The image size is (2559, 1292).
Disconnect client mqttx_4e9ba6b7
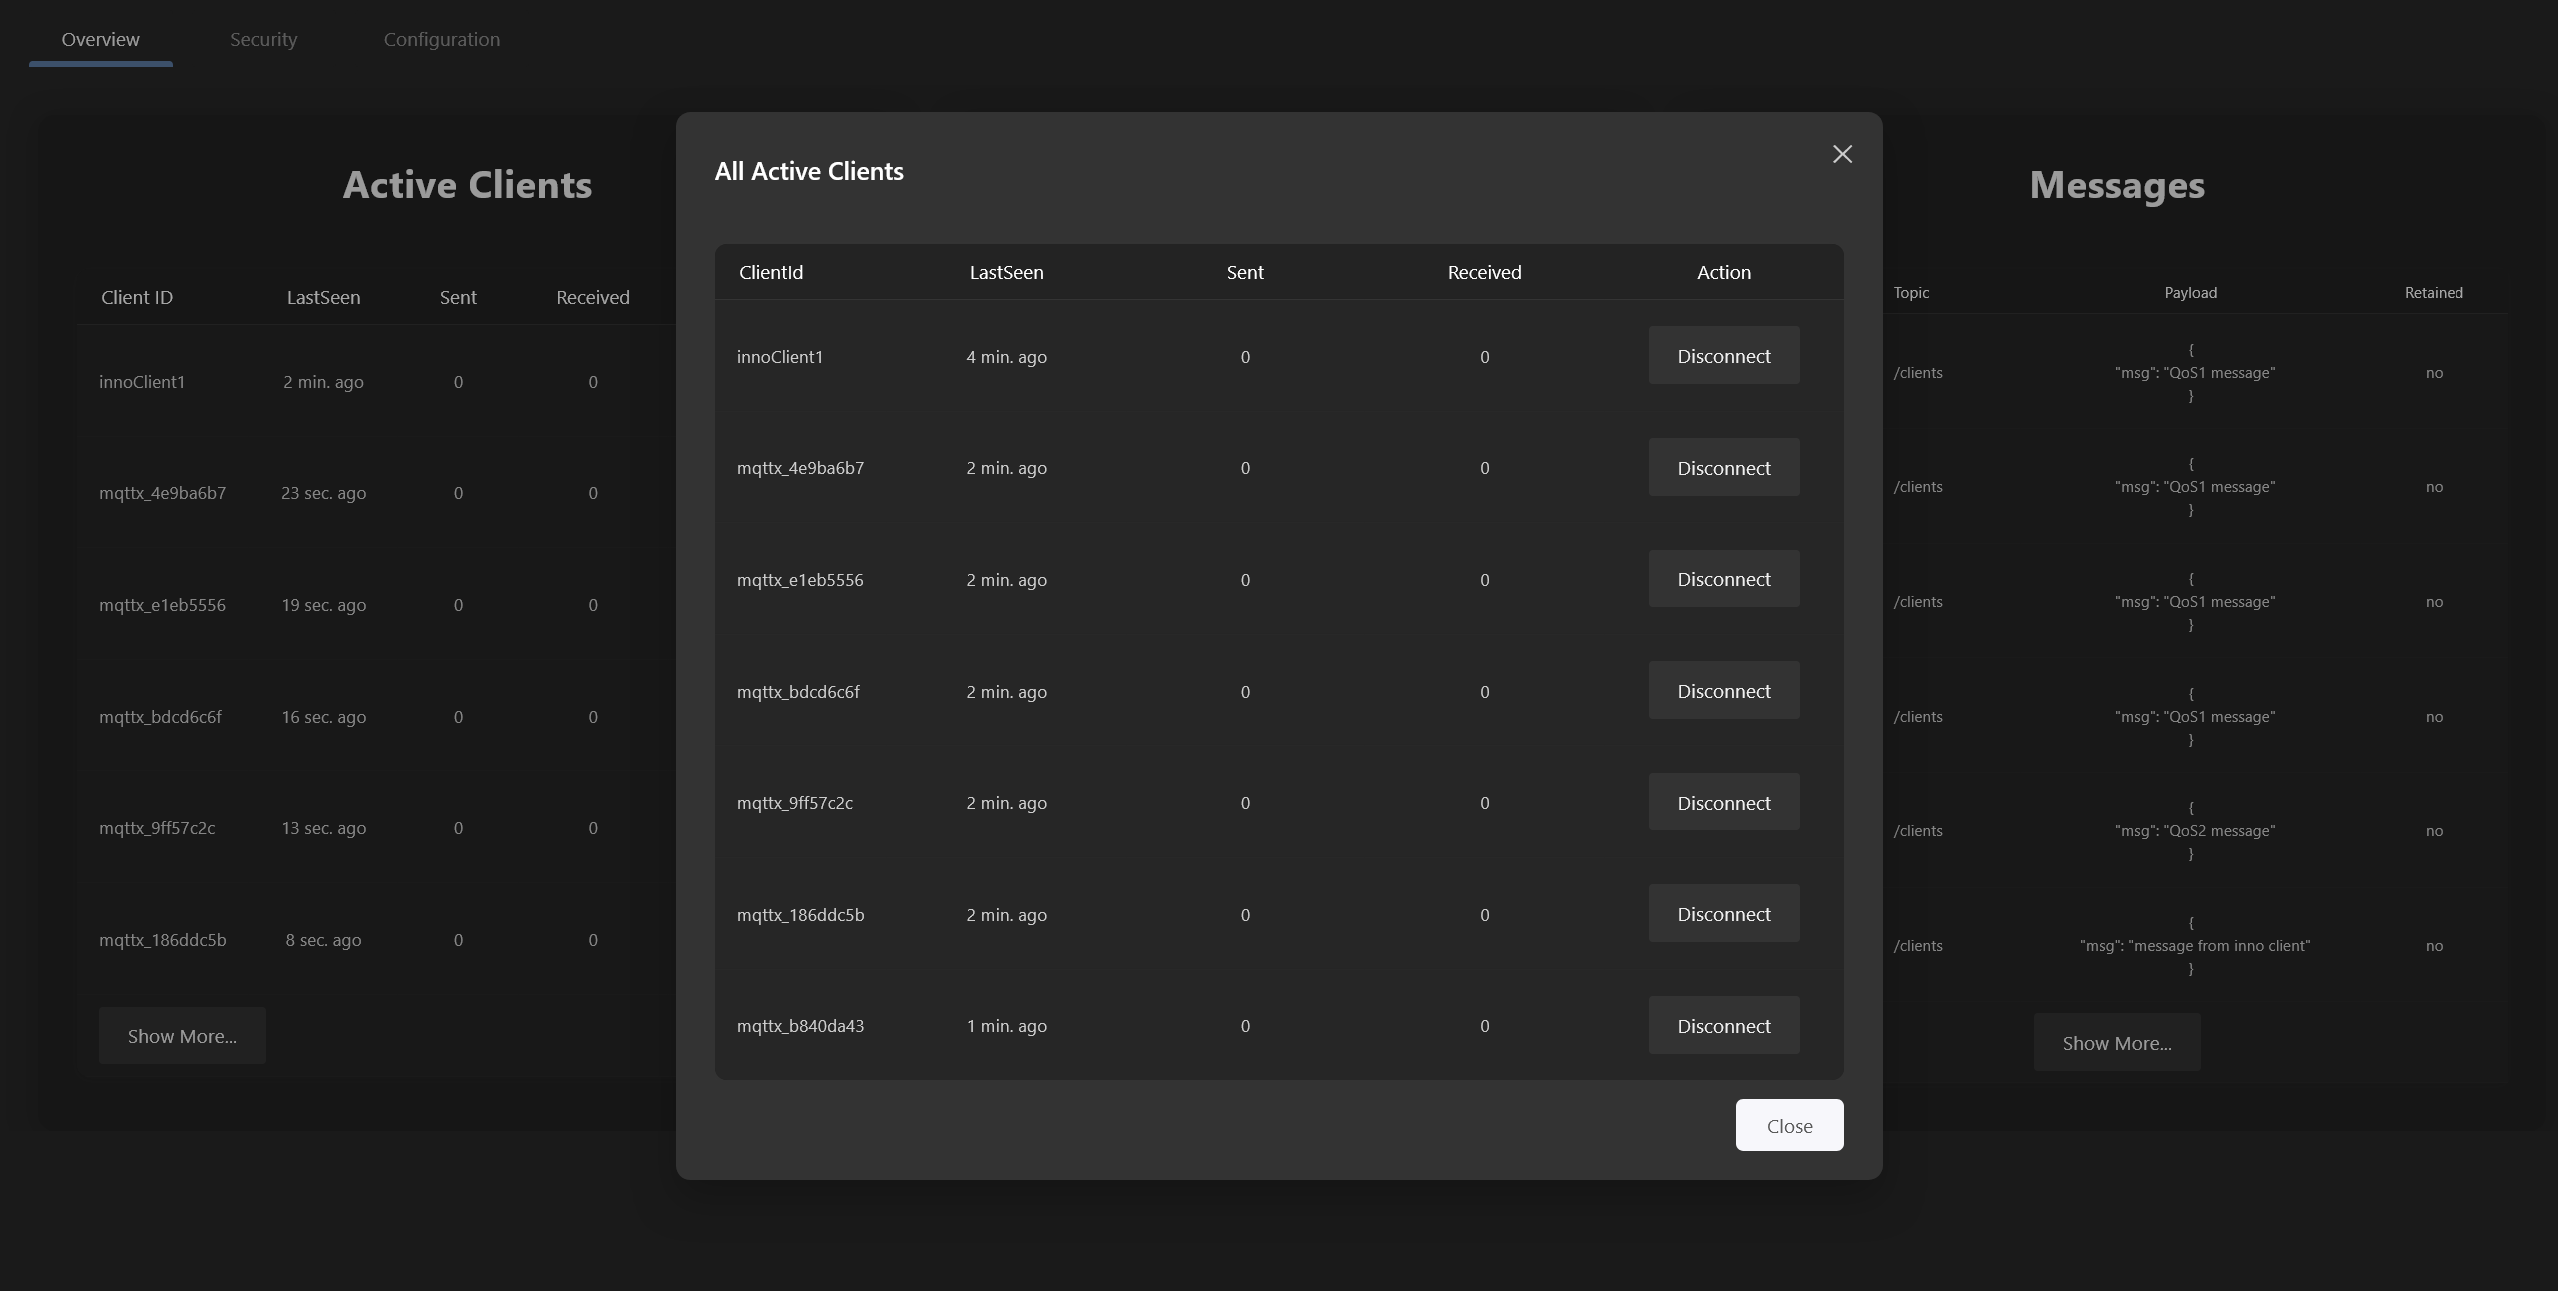[x=1723, y=468]
